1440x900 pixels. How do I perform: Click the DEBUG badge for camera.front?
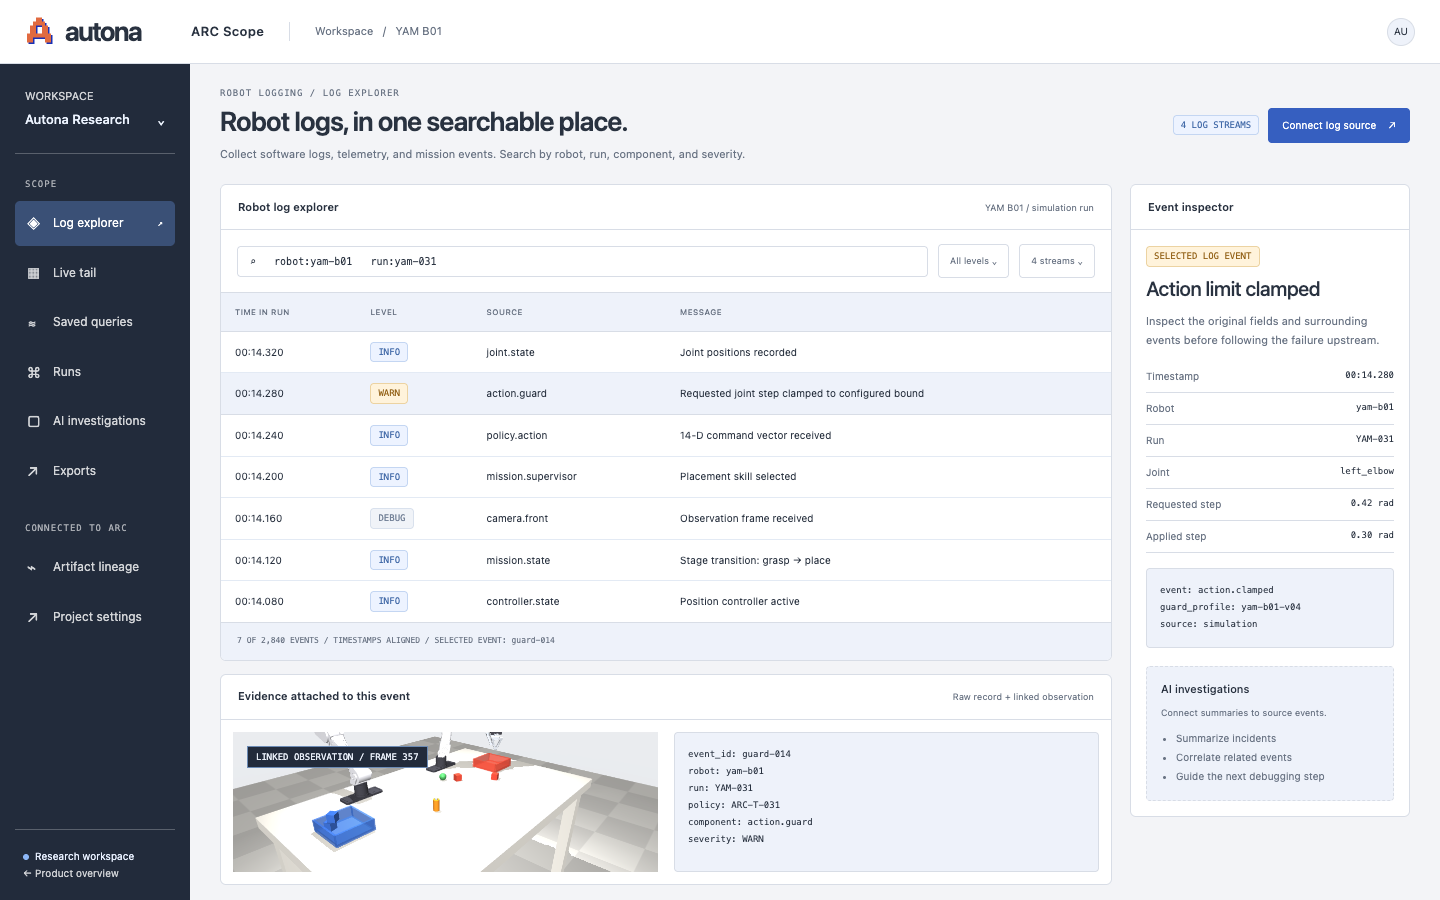(x=392, y=519)
